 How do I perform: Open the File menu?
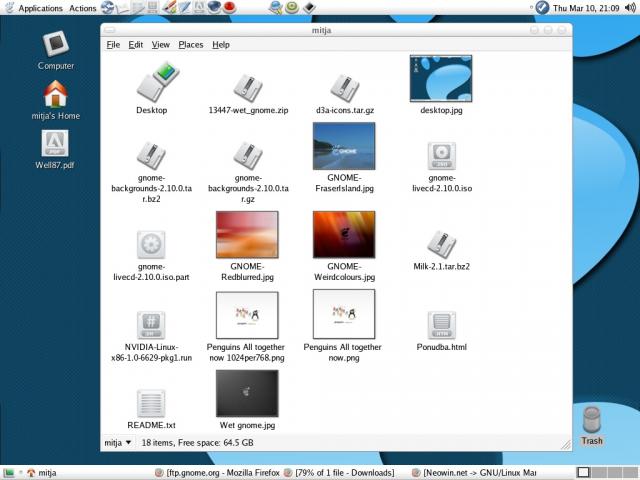113,44
